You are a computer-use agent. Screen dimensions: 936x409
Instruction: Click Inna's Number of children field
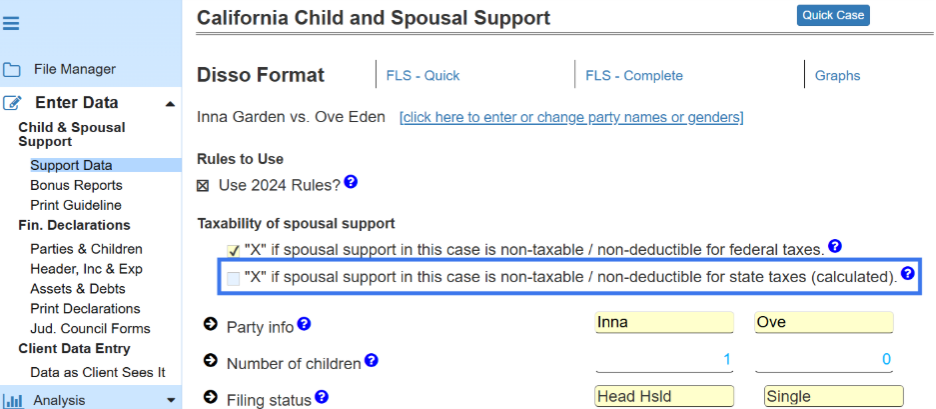click(x=664, y=359)
